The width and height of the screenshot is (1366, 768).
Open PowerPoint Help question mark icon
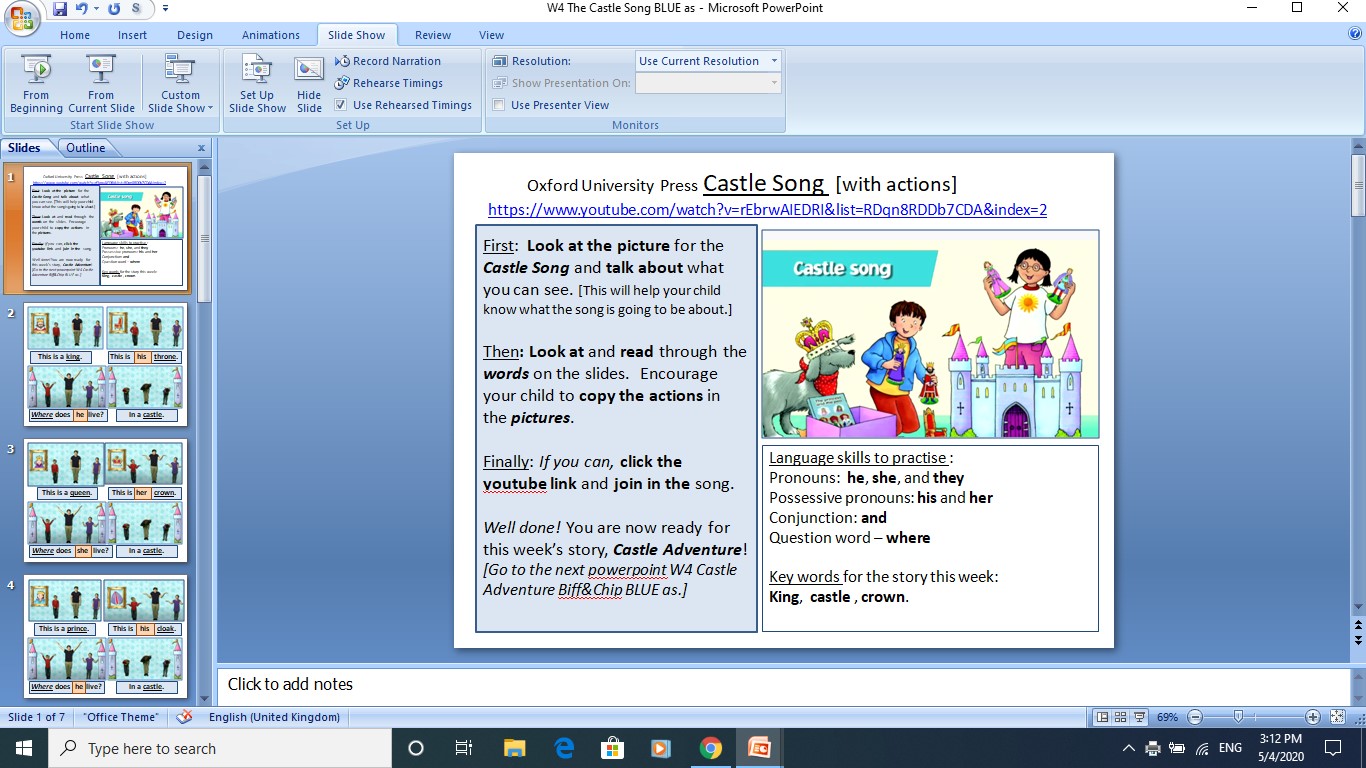1355,33
